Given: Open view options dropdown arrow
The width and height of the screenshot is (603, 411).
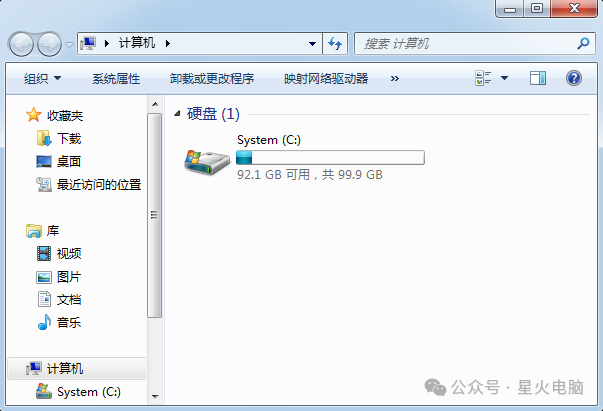Looking at the screenshot, I should 504,78.
